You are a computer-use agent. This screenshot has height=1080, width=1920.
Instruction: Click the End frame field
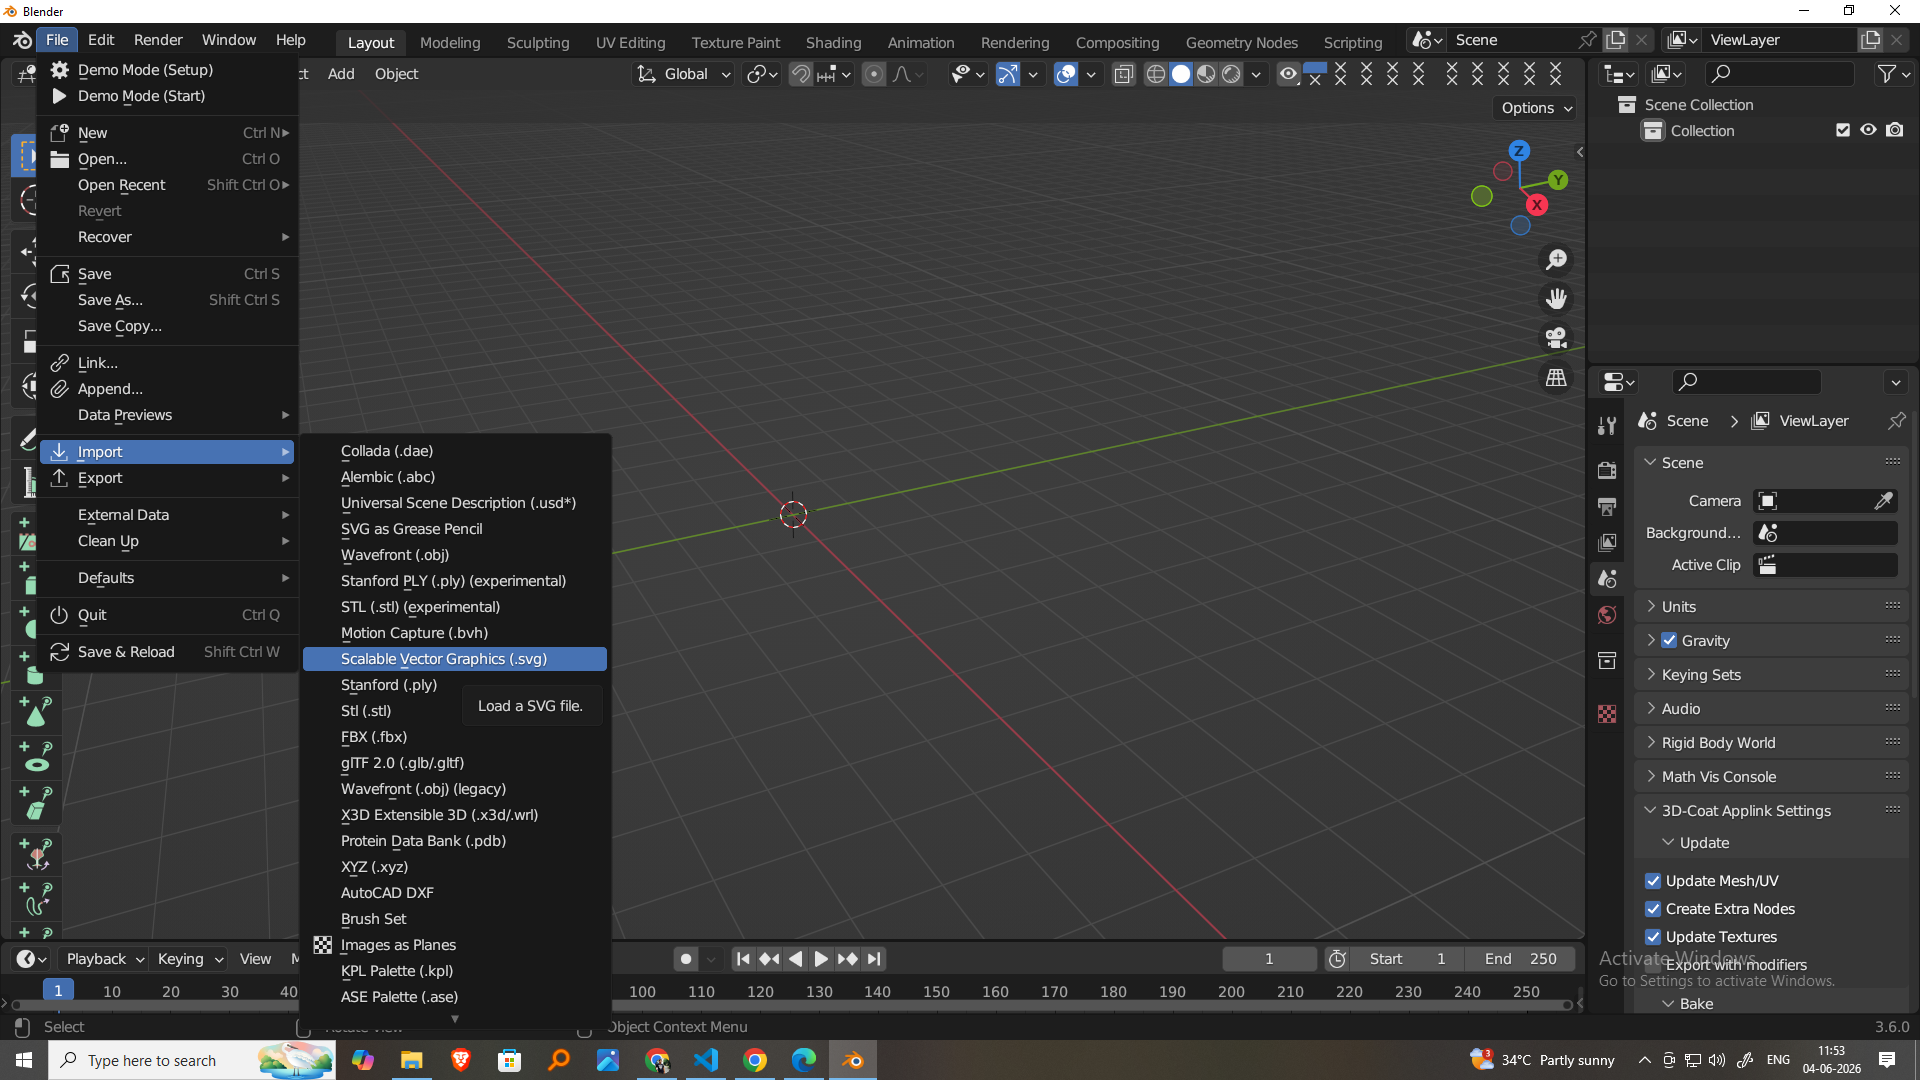(1520, 959)
